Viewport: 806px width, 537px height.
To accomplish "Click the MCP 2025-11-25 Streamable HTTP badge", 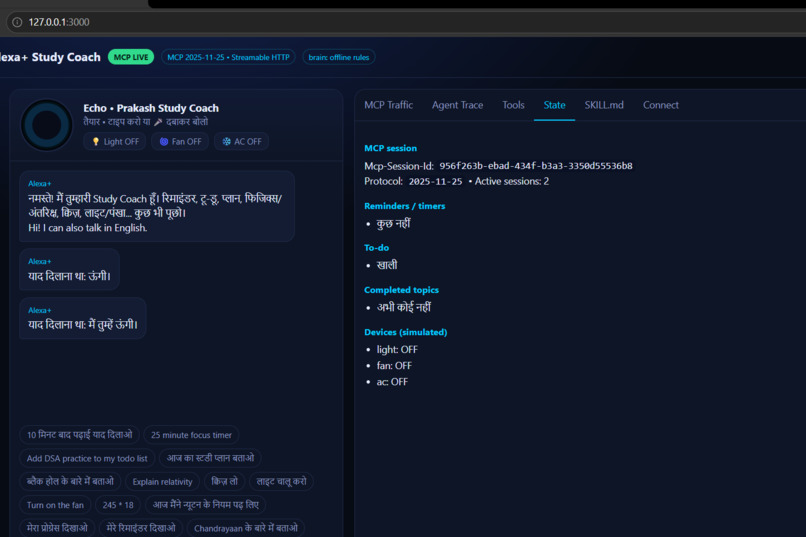I will pyautogui.click(x=228, y=57).
